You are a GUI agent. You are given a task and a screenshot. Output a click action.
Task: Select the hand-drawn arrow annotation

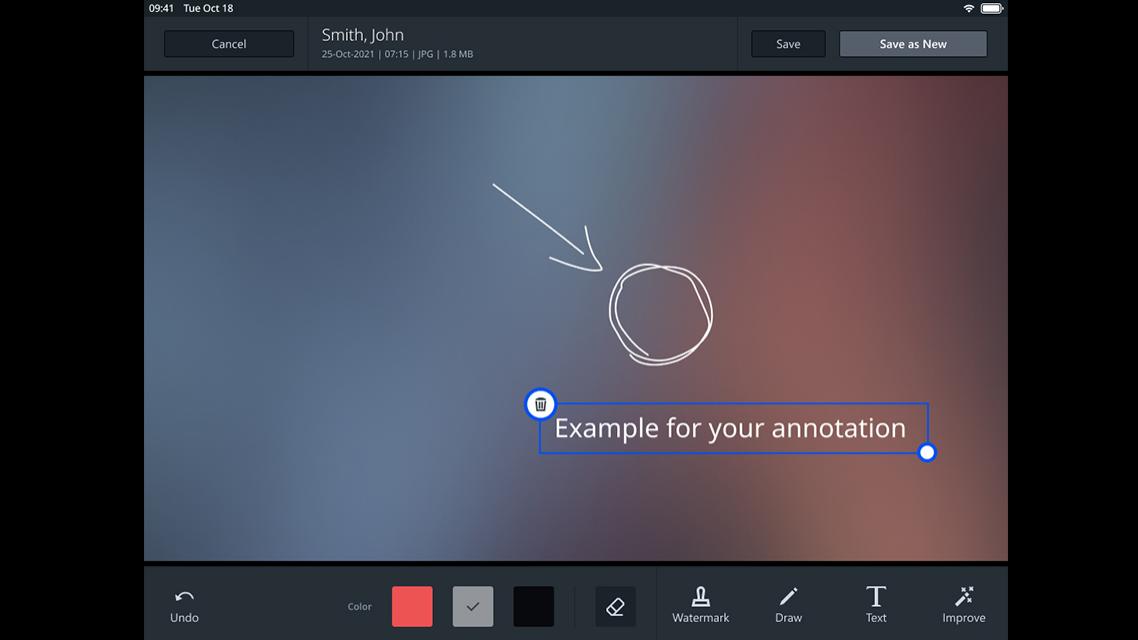click(548, 228)
